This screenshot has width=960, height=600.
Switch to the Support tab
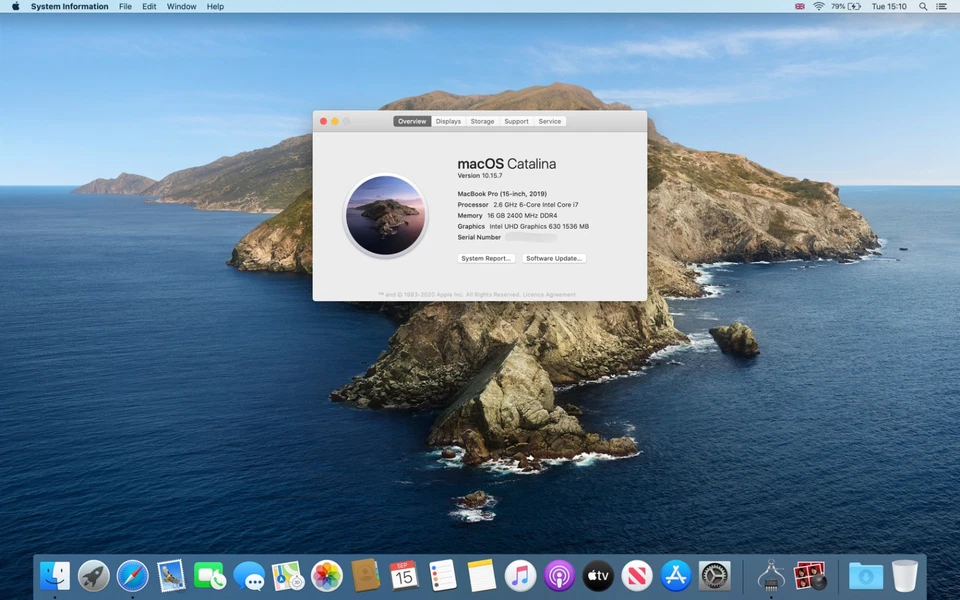click(x=516, y=121)
